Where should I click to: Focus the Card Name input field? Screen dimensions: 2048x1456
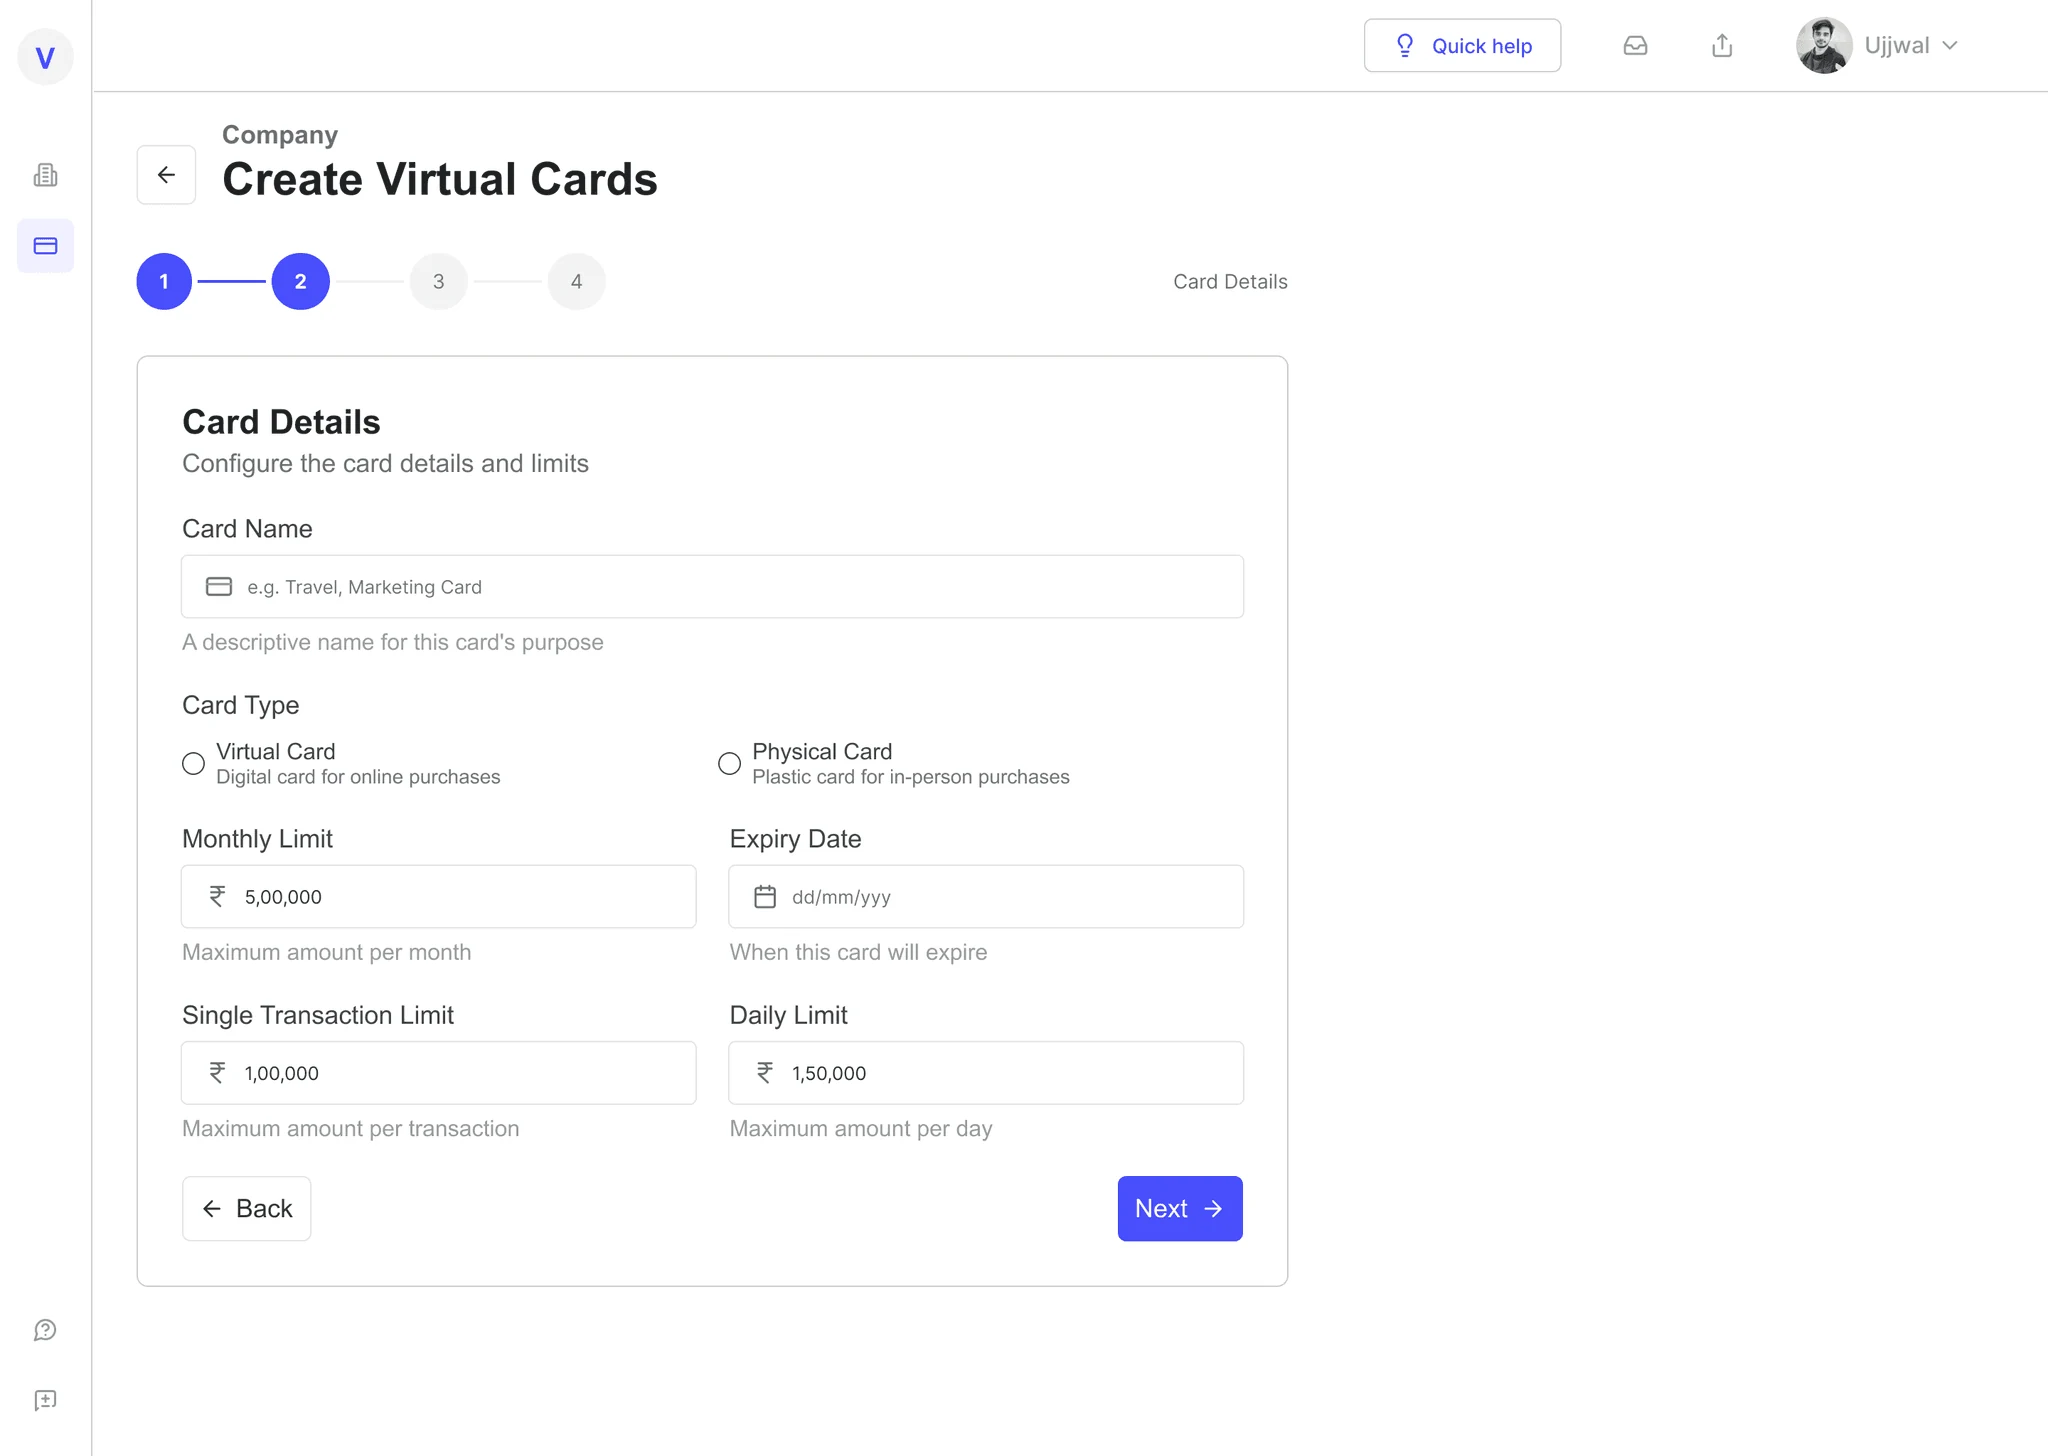click(712, 587)
